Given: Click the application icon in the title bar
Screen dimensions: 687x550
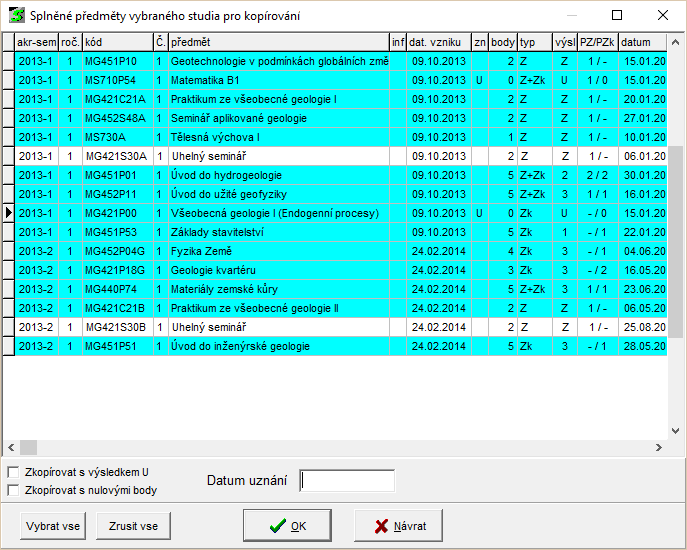Looking at the screenshot, I should pyautogui.click(x=17, y=16).
